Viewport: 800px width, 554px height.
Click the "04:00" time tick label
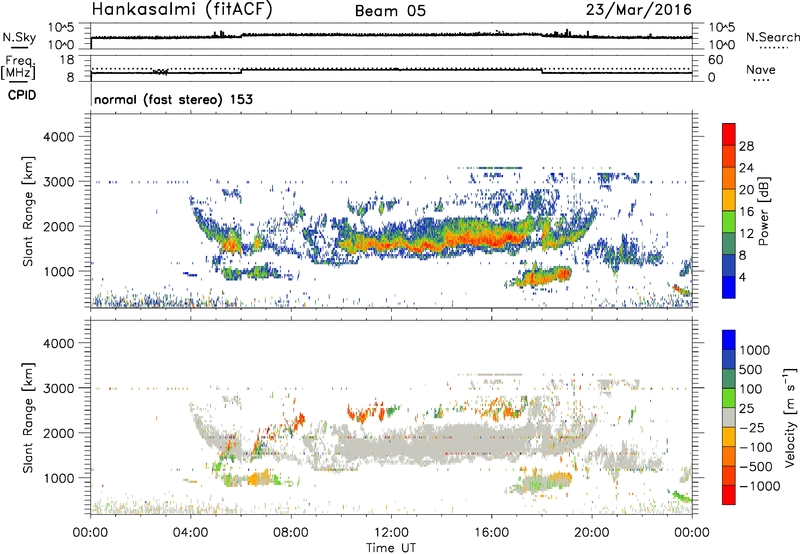(x=190, y=533)
